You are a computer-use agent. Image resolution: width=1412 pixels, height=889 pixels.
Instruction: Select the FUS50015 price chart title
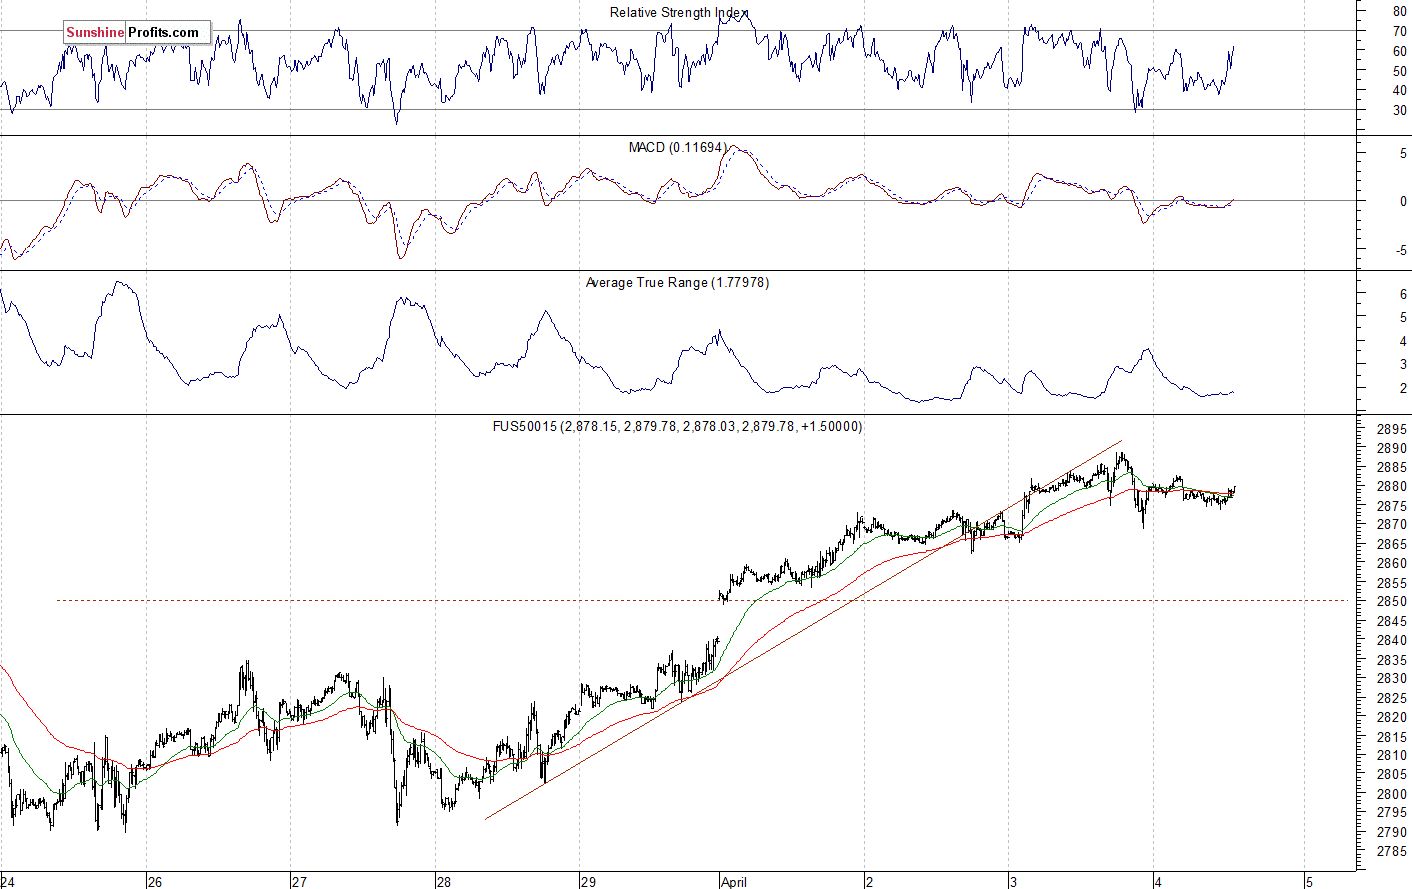(x=677, y=426)
